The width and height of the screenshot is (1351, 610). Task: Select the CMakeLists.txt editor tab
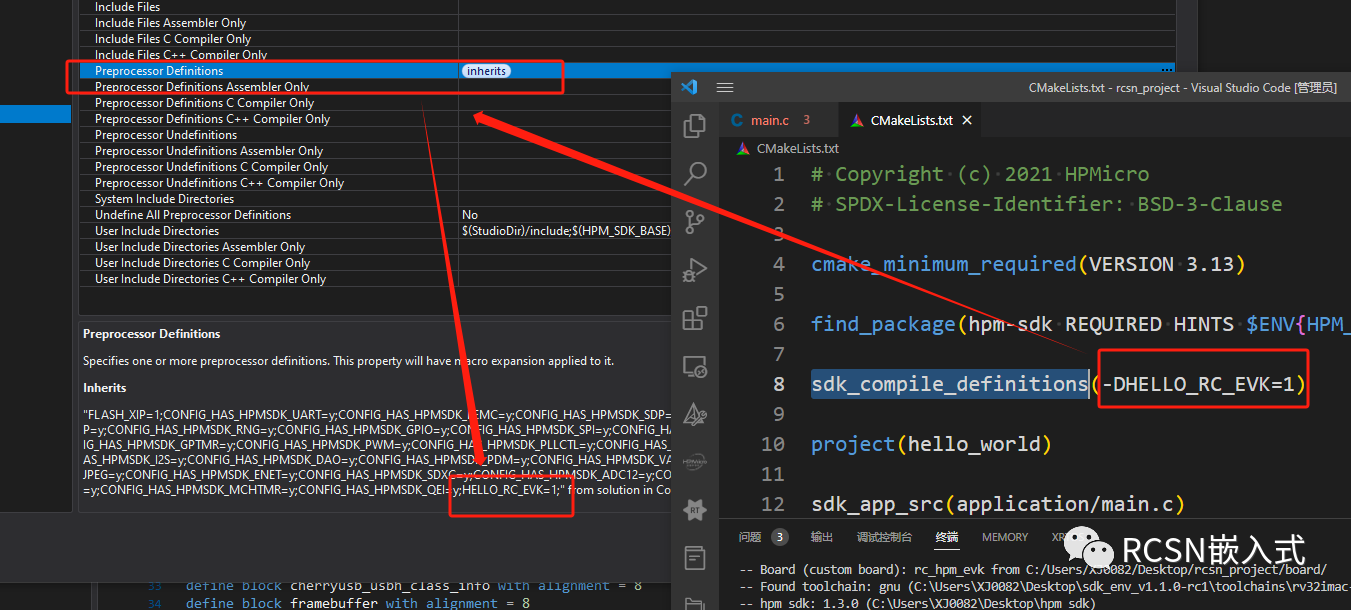pyautogui.click(x=910, y=120)
